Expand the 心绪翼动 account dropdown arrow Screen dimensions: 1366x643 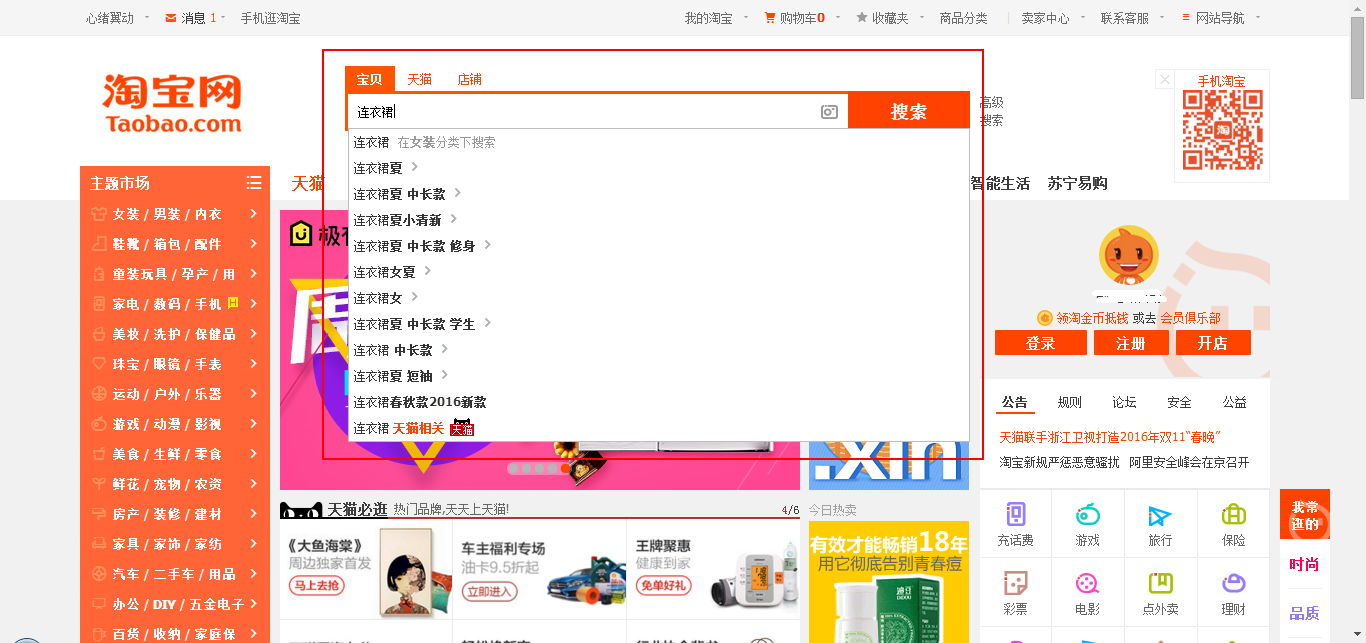click(x=147, y=17)
